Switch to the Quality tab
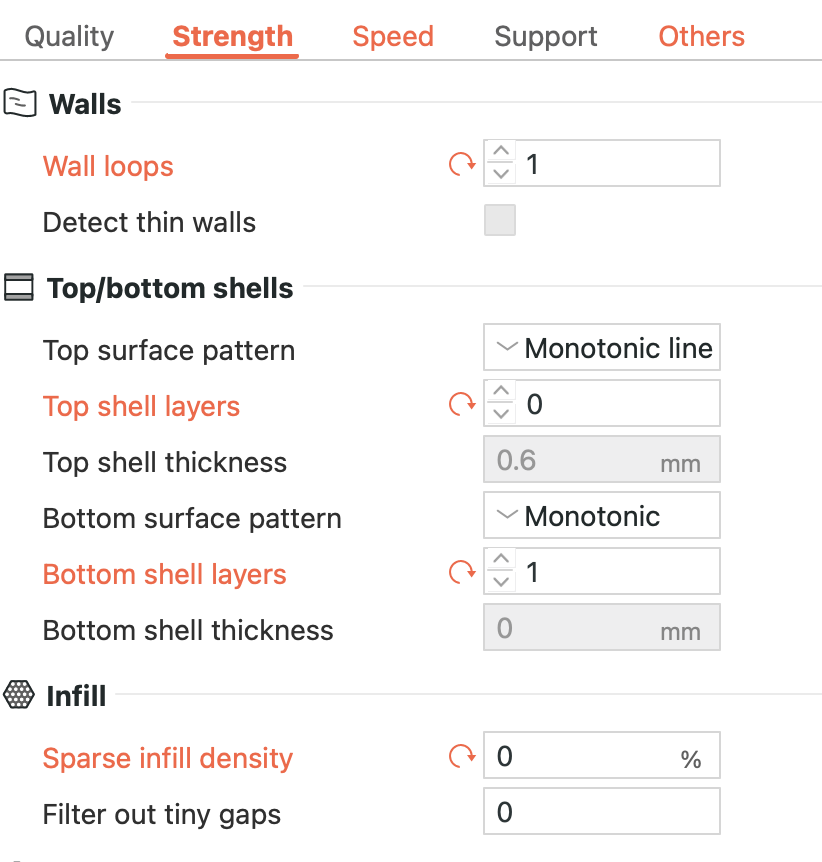822x862 pixels. coord(69,37)
